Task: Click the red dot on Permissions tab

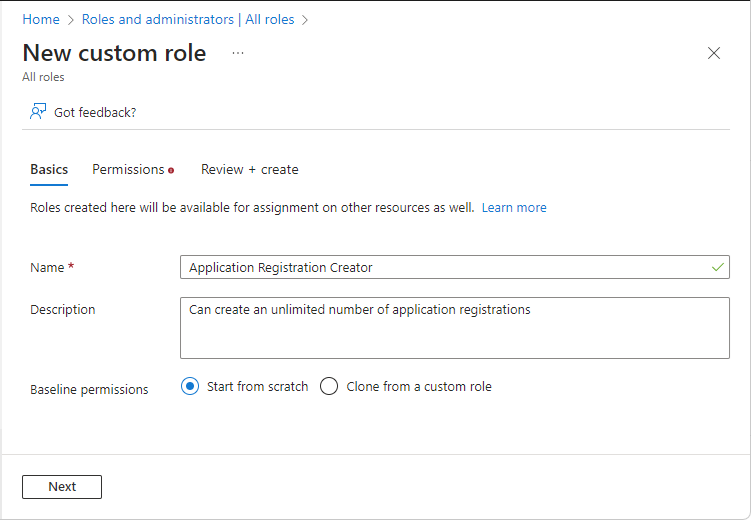Action: [x=171, y=170]
